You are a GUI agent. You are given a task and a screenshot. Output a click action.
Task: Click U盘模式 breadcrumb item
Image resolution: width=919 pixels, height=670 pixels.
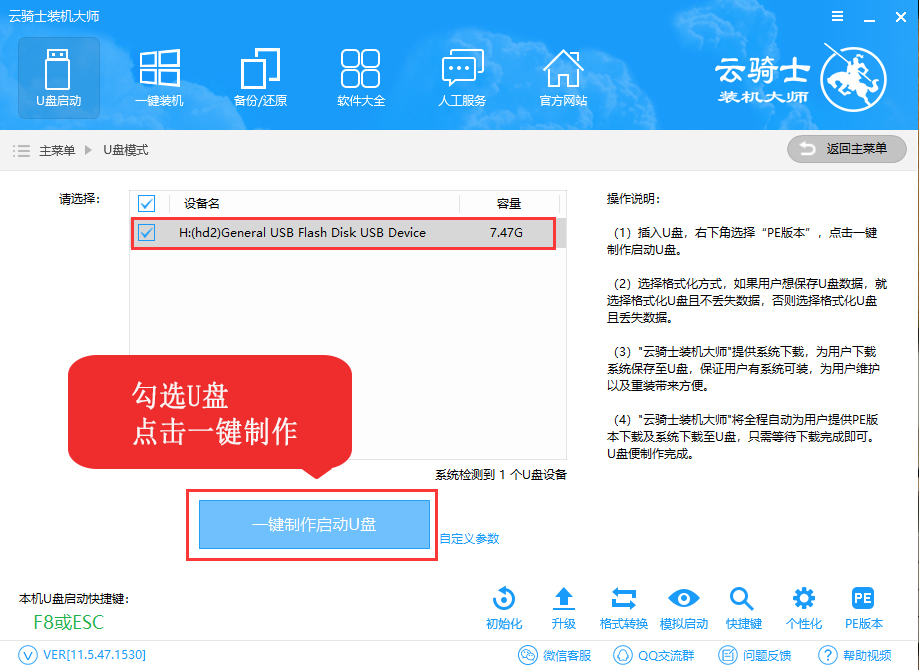126,151
